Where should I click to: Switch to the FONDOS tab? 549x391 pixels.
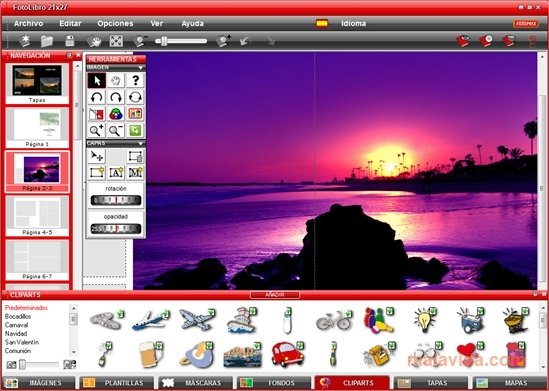click(x=274, y=383)
